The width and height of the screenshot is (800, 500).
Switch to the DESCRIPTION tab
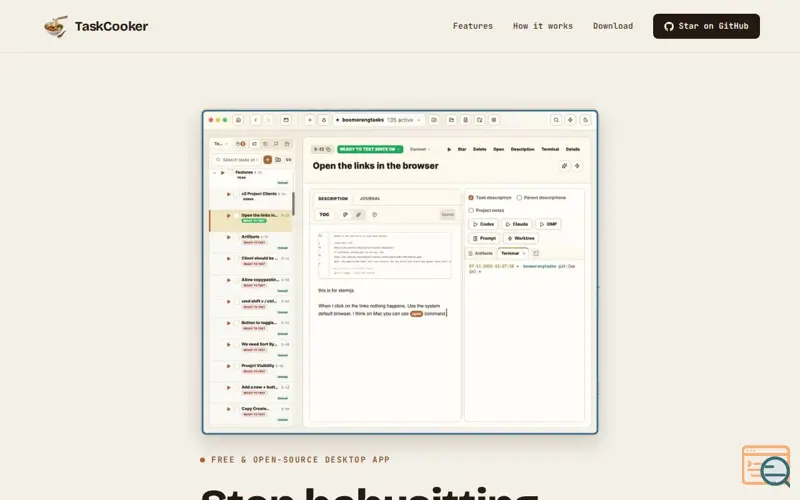(333, 198)
